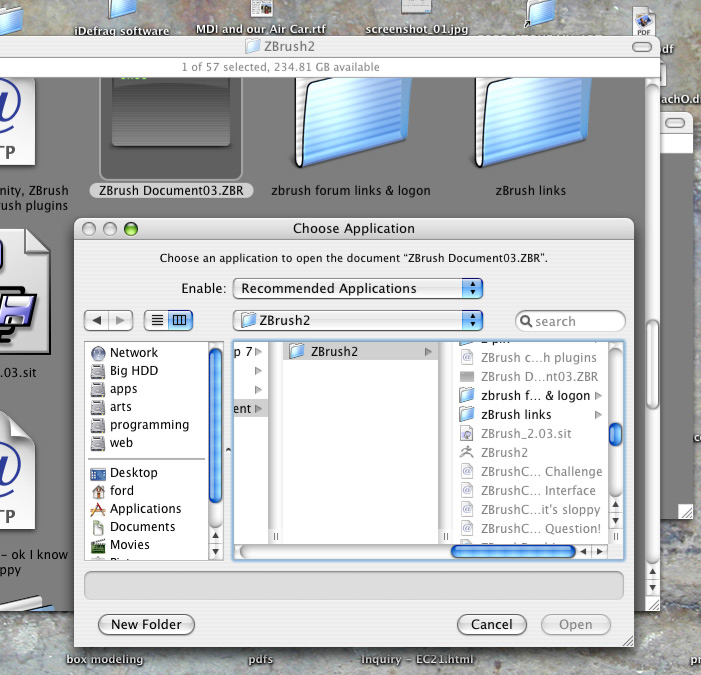Expand the zbrush f... & logon arrow
Image resolution: width=701 pixels, height=675 pixels.
(598, 396)
